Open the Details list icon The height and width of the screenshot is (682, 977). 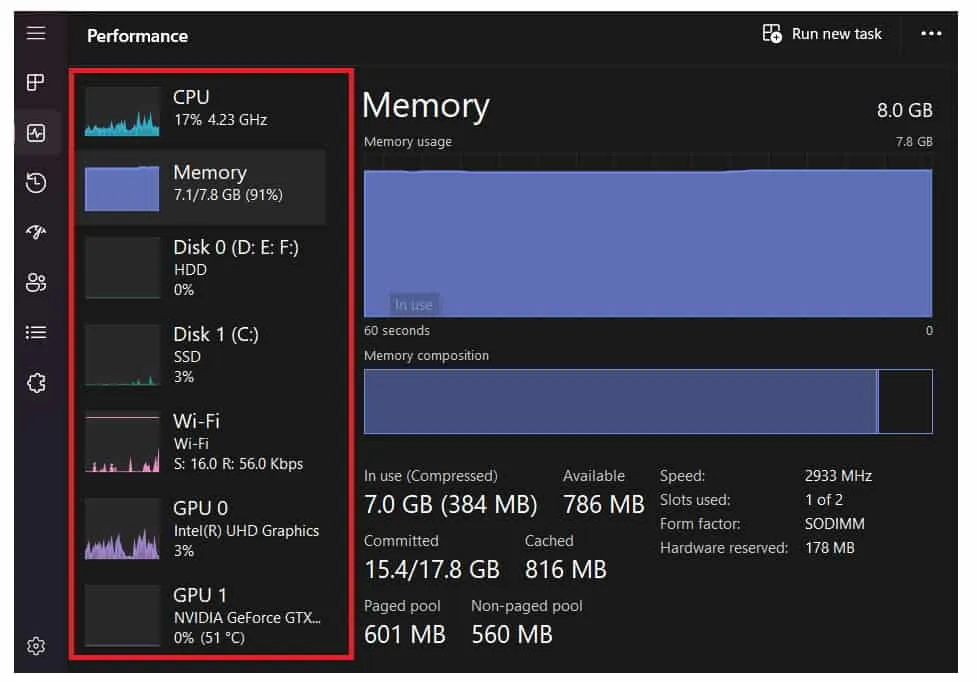point(36,333)
